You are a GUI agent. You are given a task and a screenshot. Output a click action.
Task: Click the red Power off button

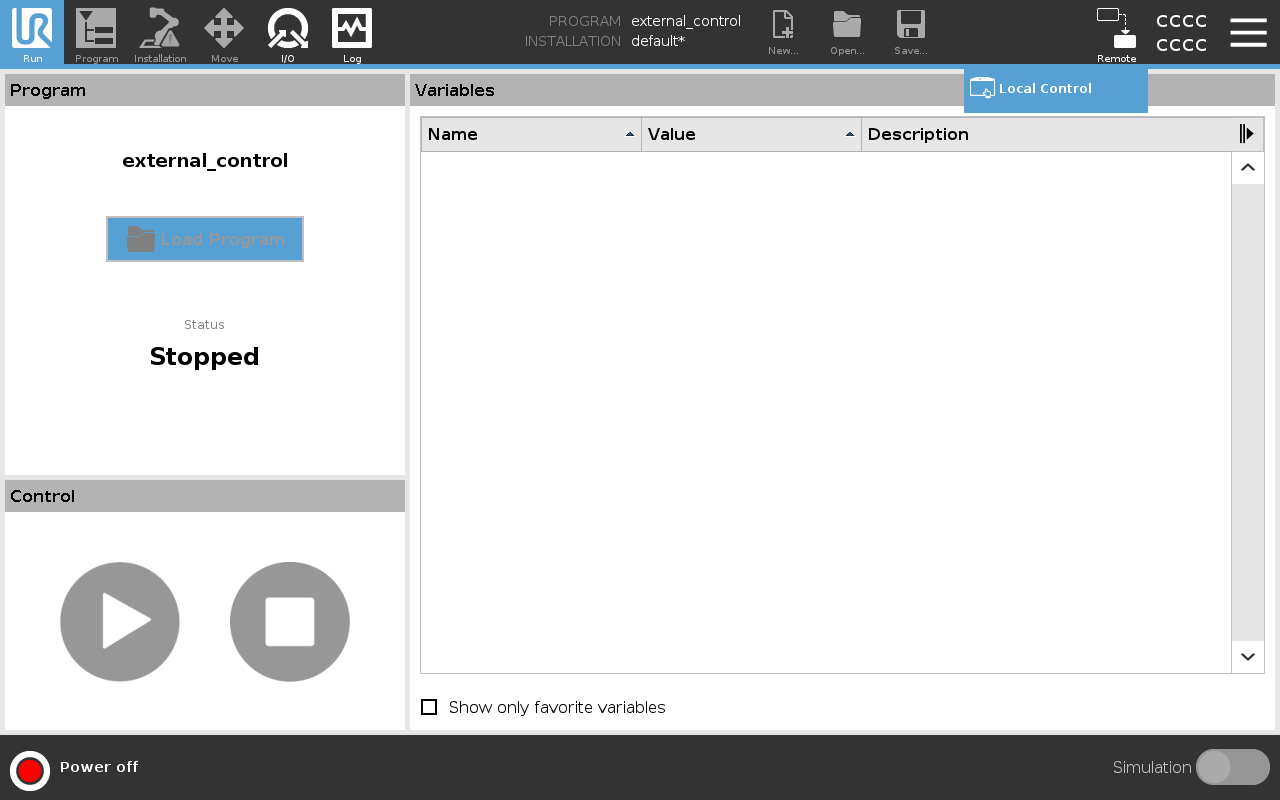tap(30, 770)
